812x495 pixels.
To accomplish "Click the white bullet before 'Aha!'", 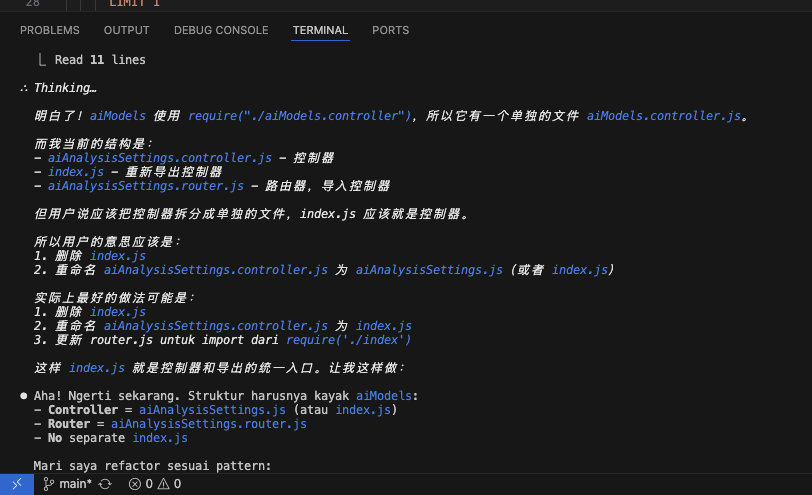I will [x=23, y=396].
